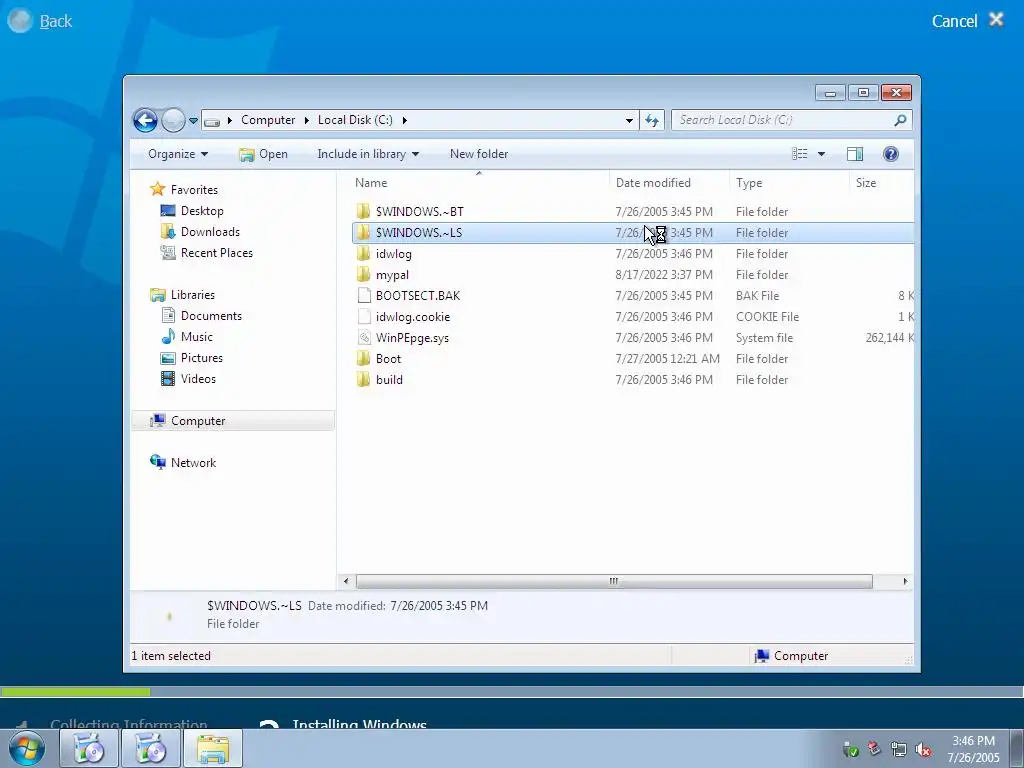The width and height of the screenshot is (1024, 768).
Task: Click the Back link in setup
Action: (56, 22)
